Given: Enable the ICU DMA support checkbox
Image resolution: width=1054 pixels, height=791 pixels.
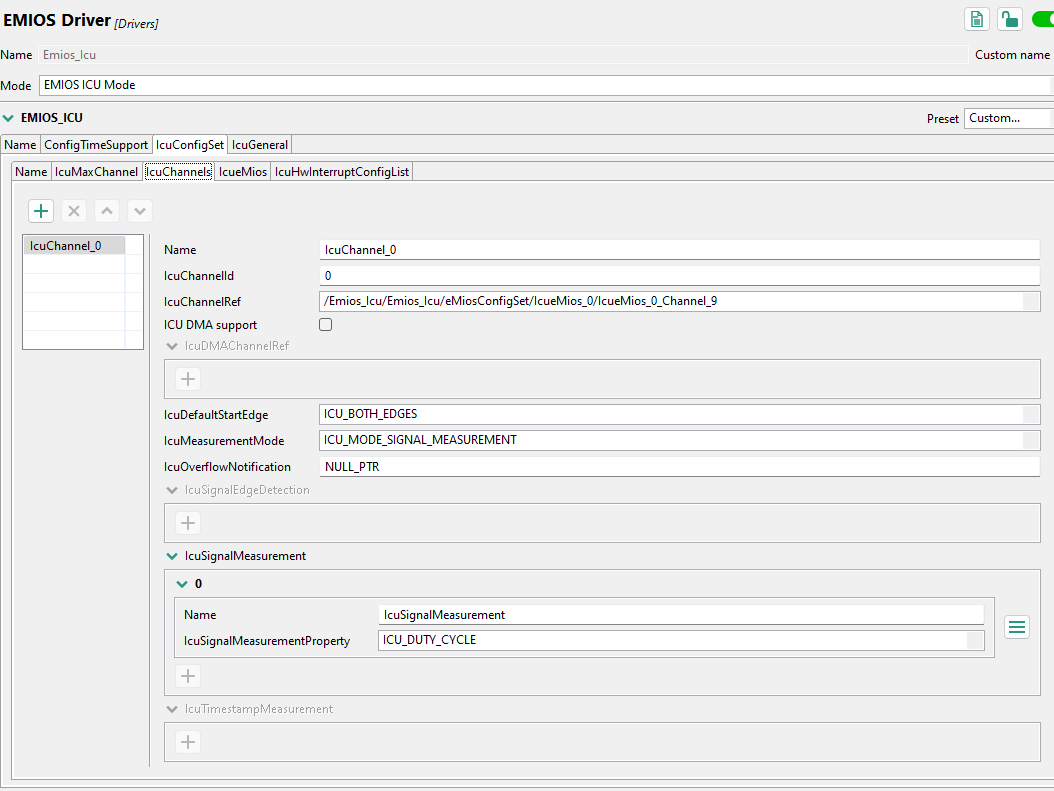Looking at the screenshot, I should click(x=325, y=325).
